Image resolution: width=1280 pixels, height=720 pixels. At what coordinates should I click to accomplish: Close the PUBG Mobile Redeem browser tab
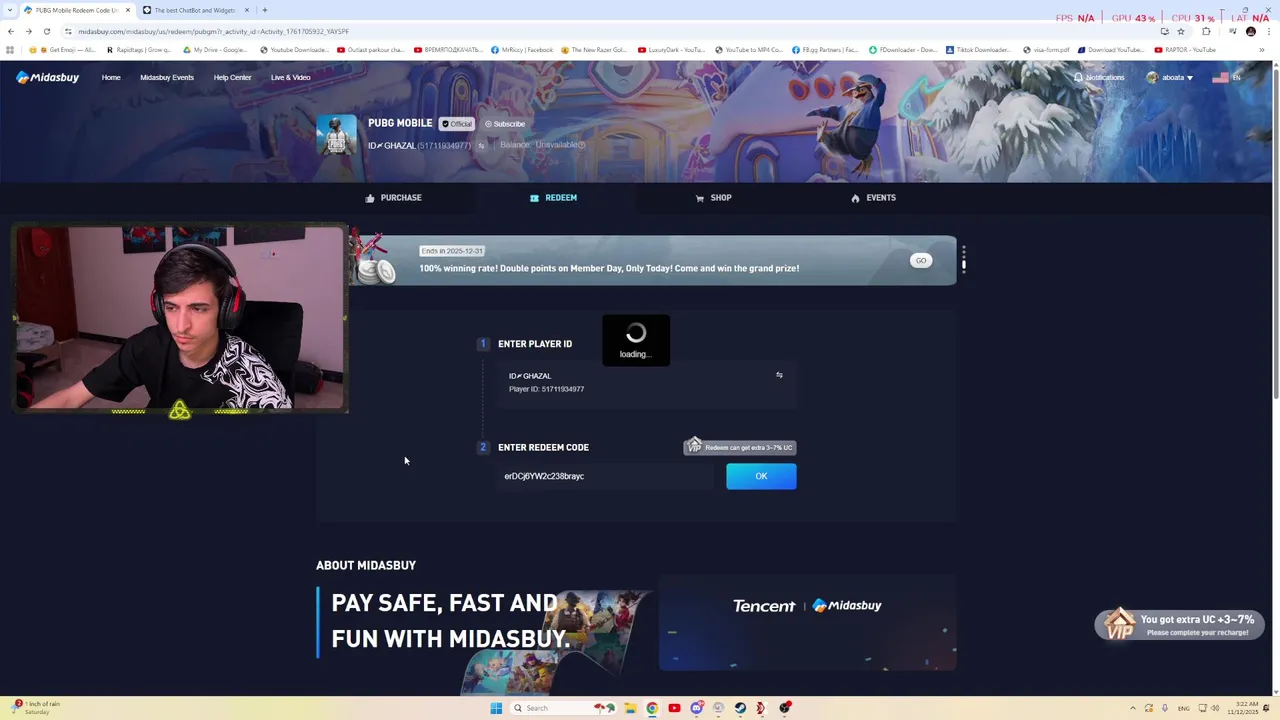click(x=127, y=10)
